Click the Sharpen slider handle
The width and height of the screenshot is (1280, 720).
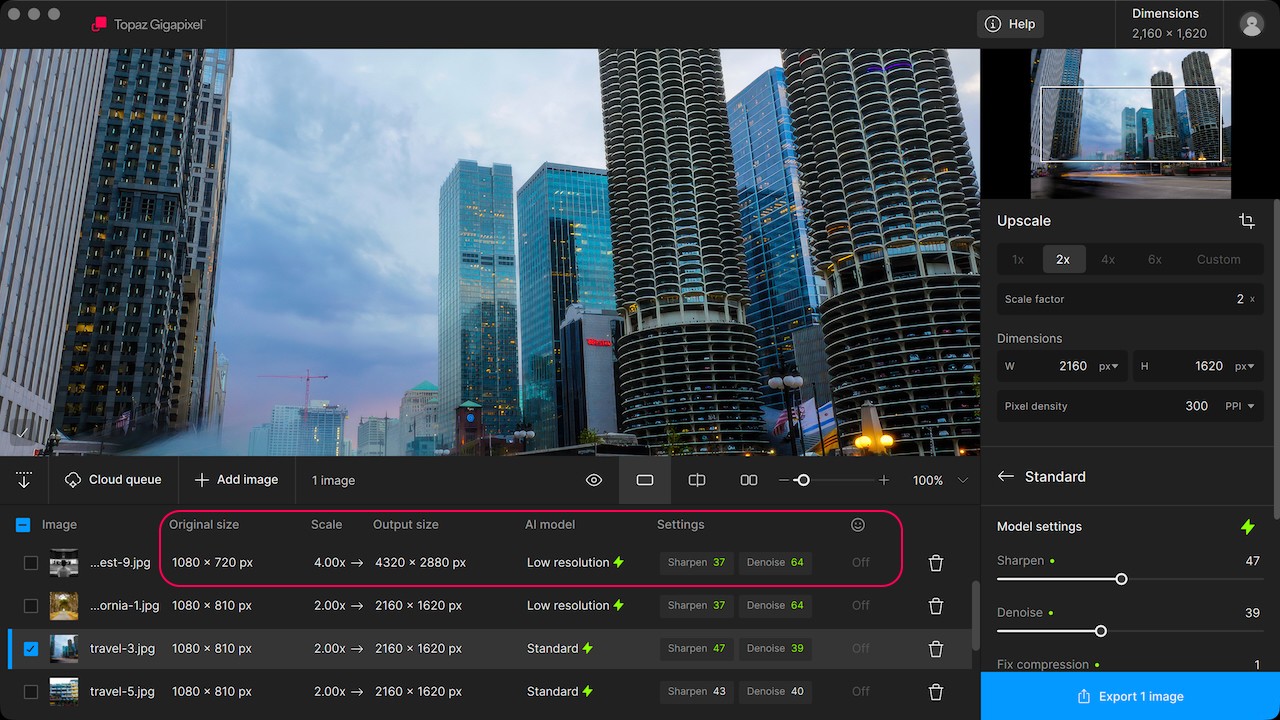coord(1121,579)
